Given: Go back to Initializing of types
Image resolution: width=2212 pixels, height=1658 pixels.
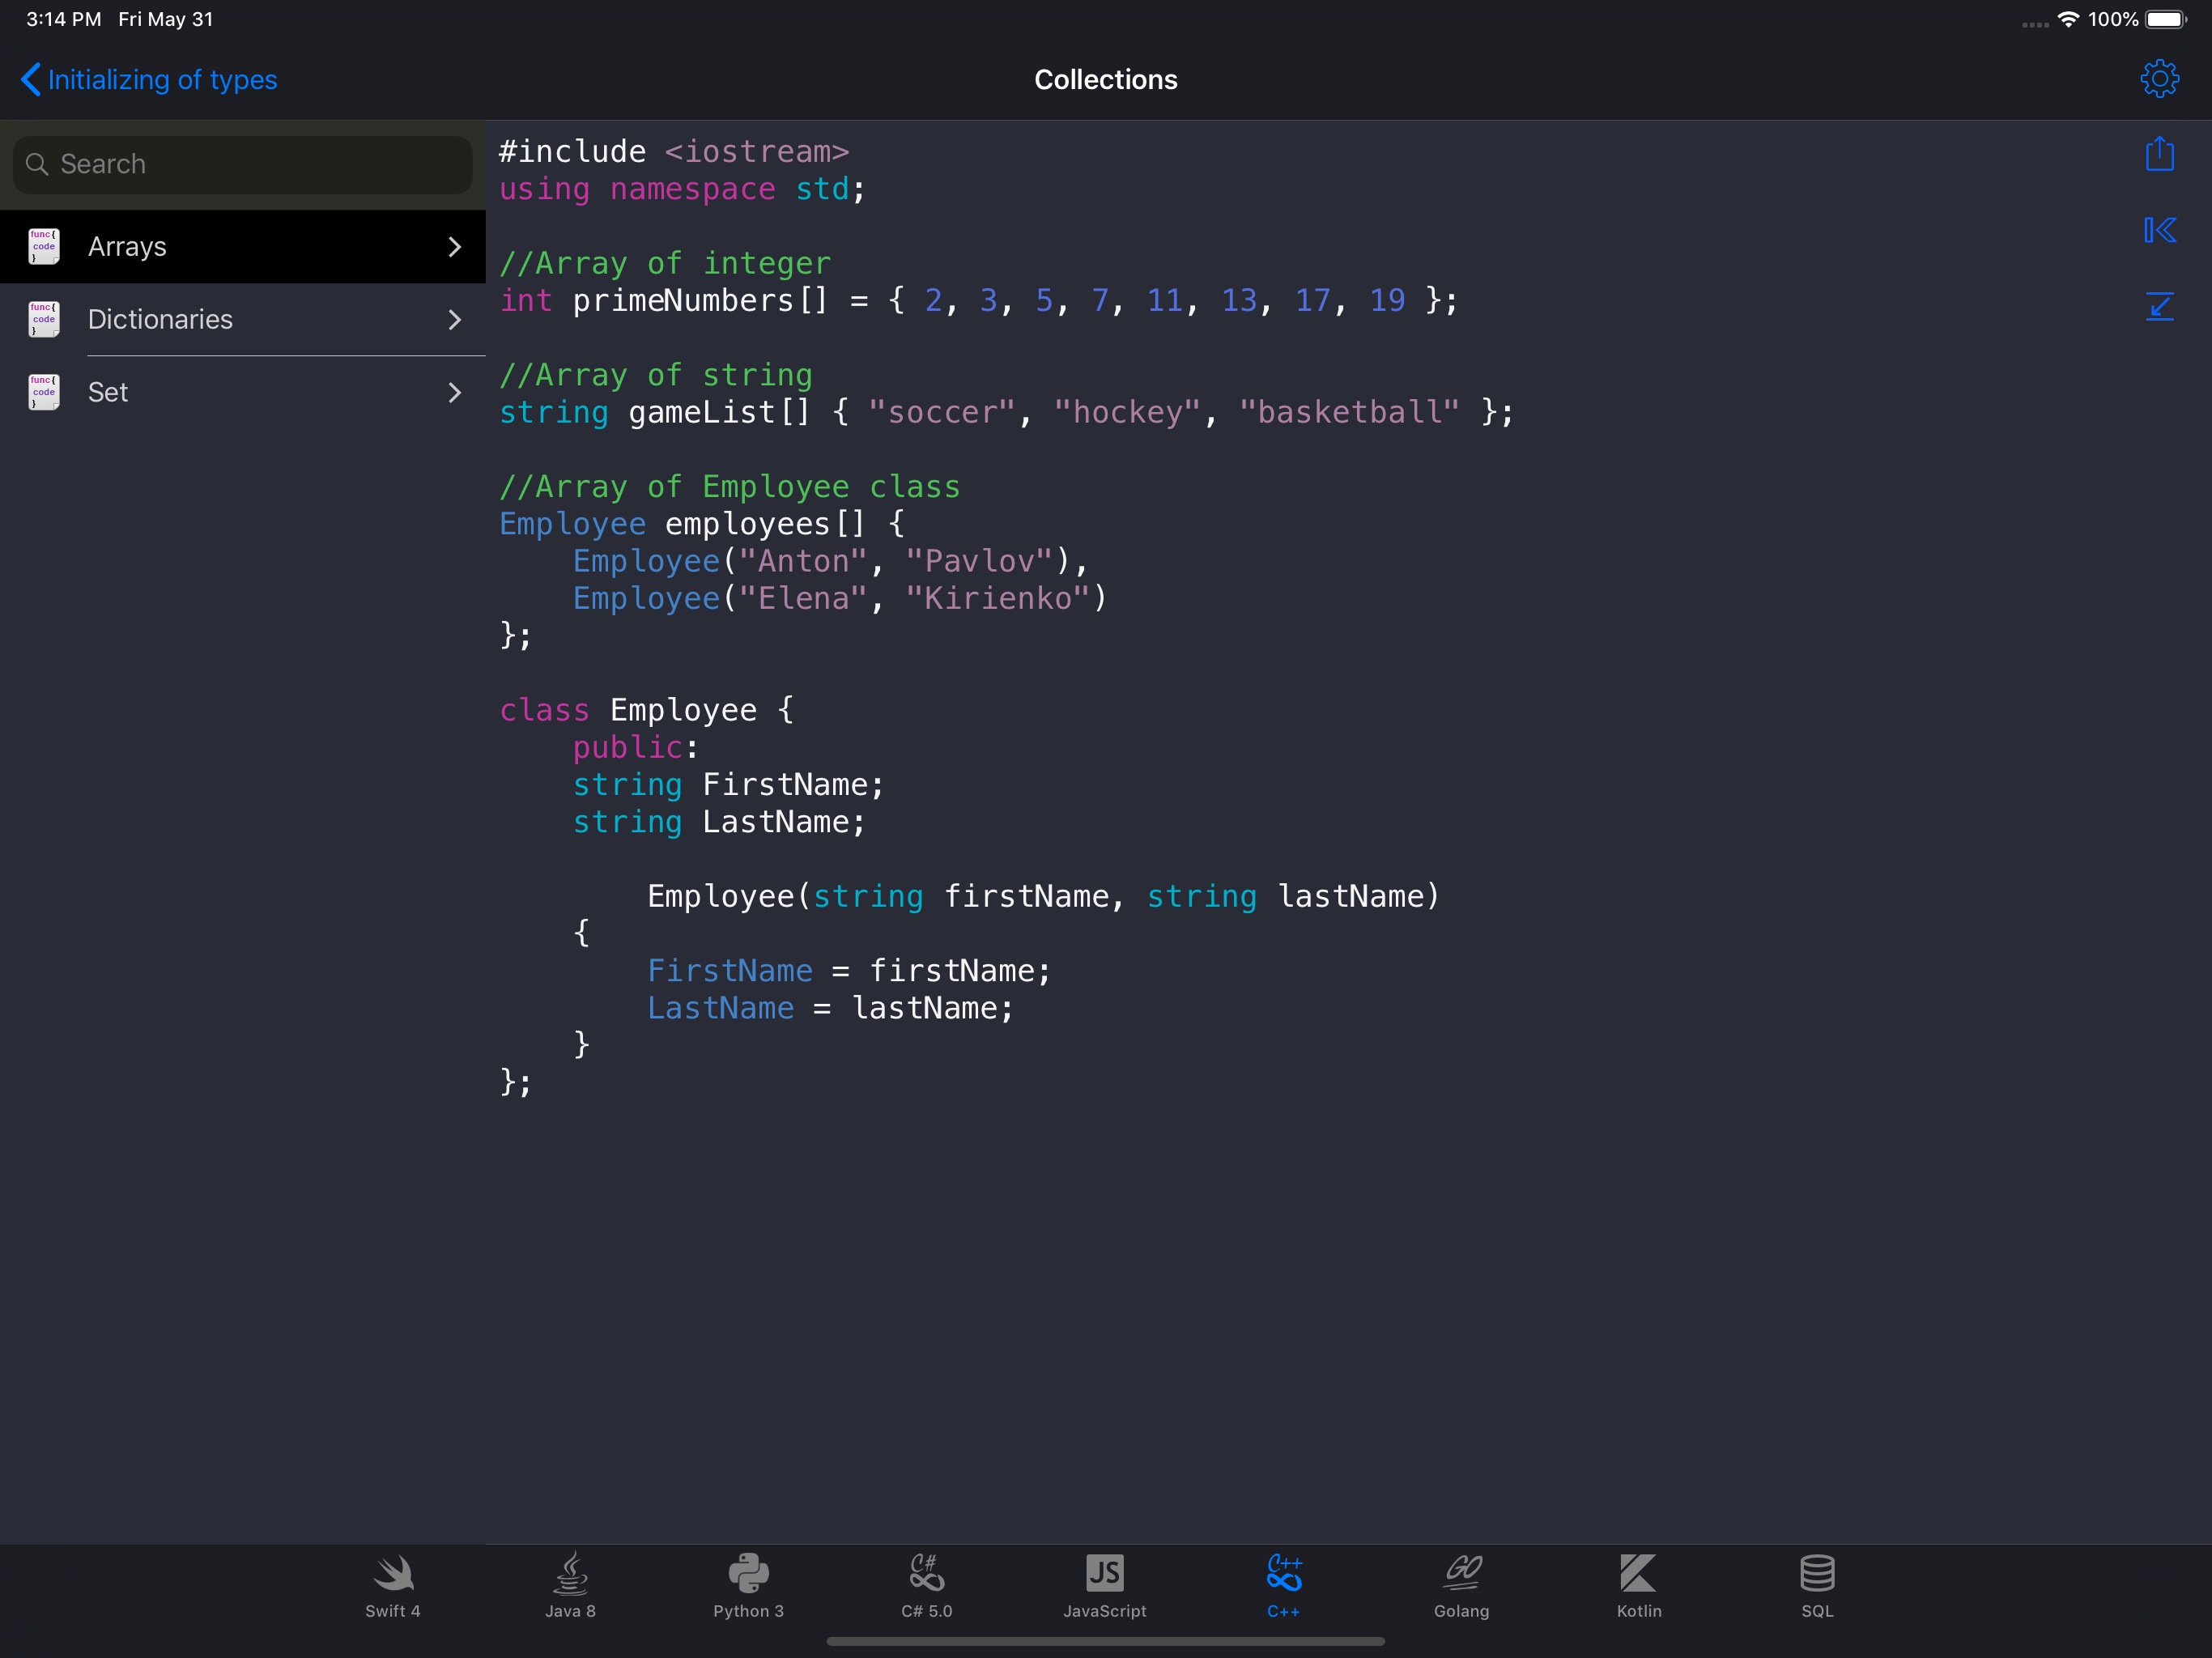Looking at the screenshot, I should 150,80.
